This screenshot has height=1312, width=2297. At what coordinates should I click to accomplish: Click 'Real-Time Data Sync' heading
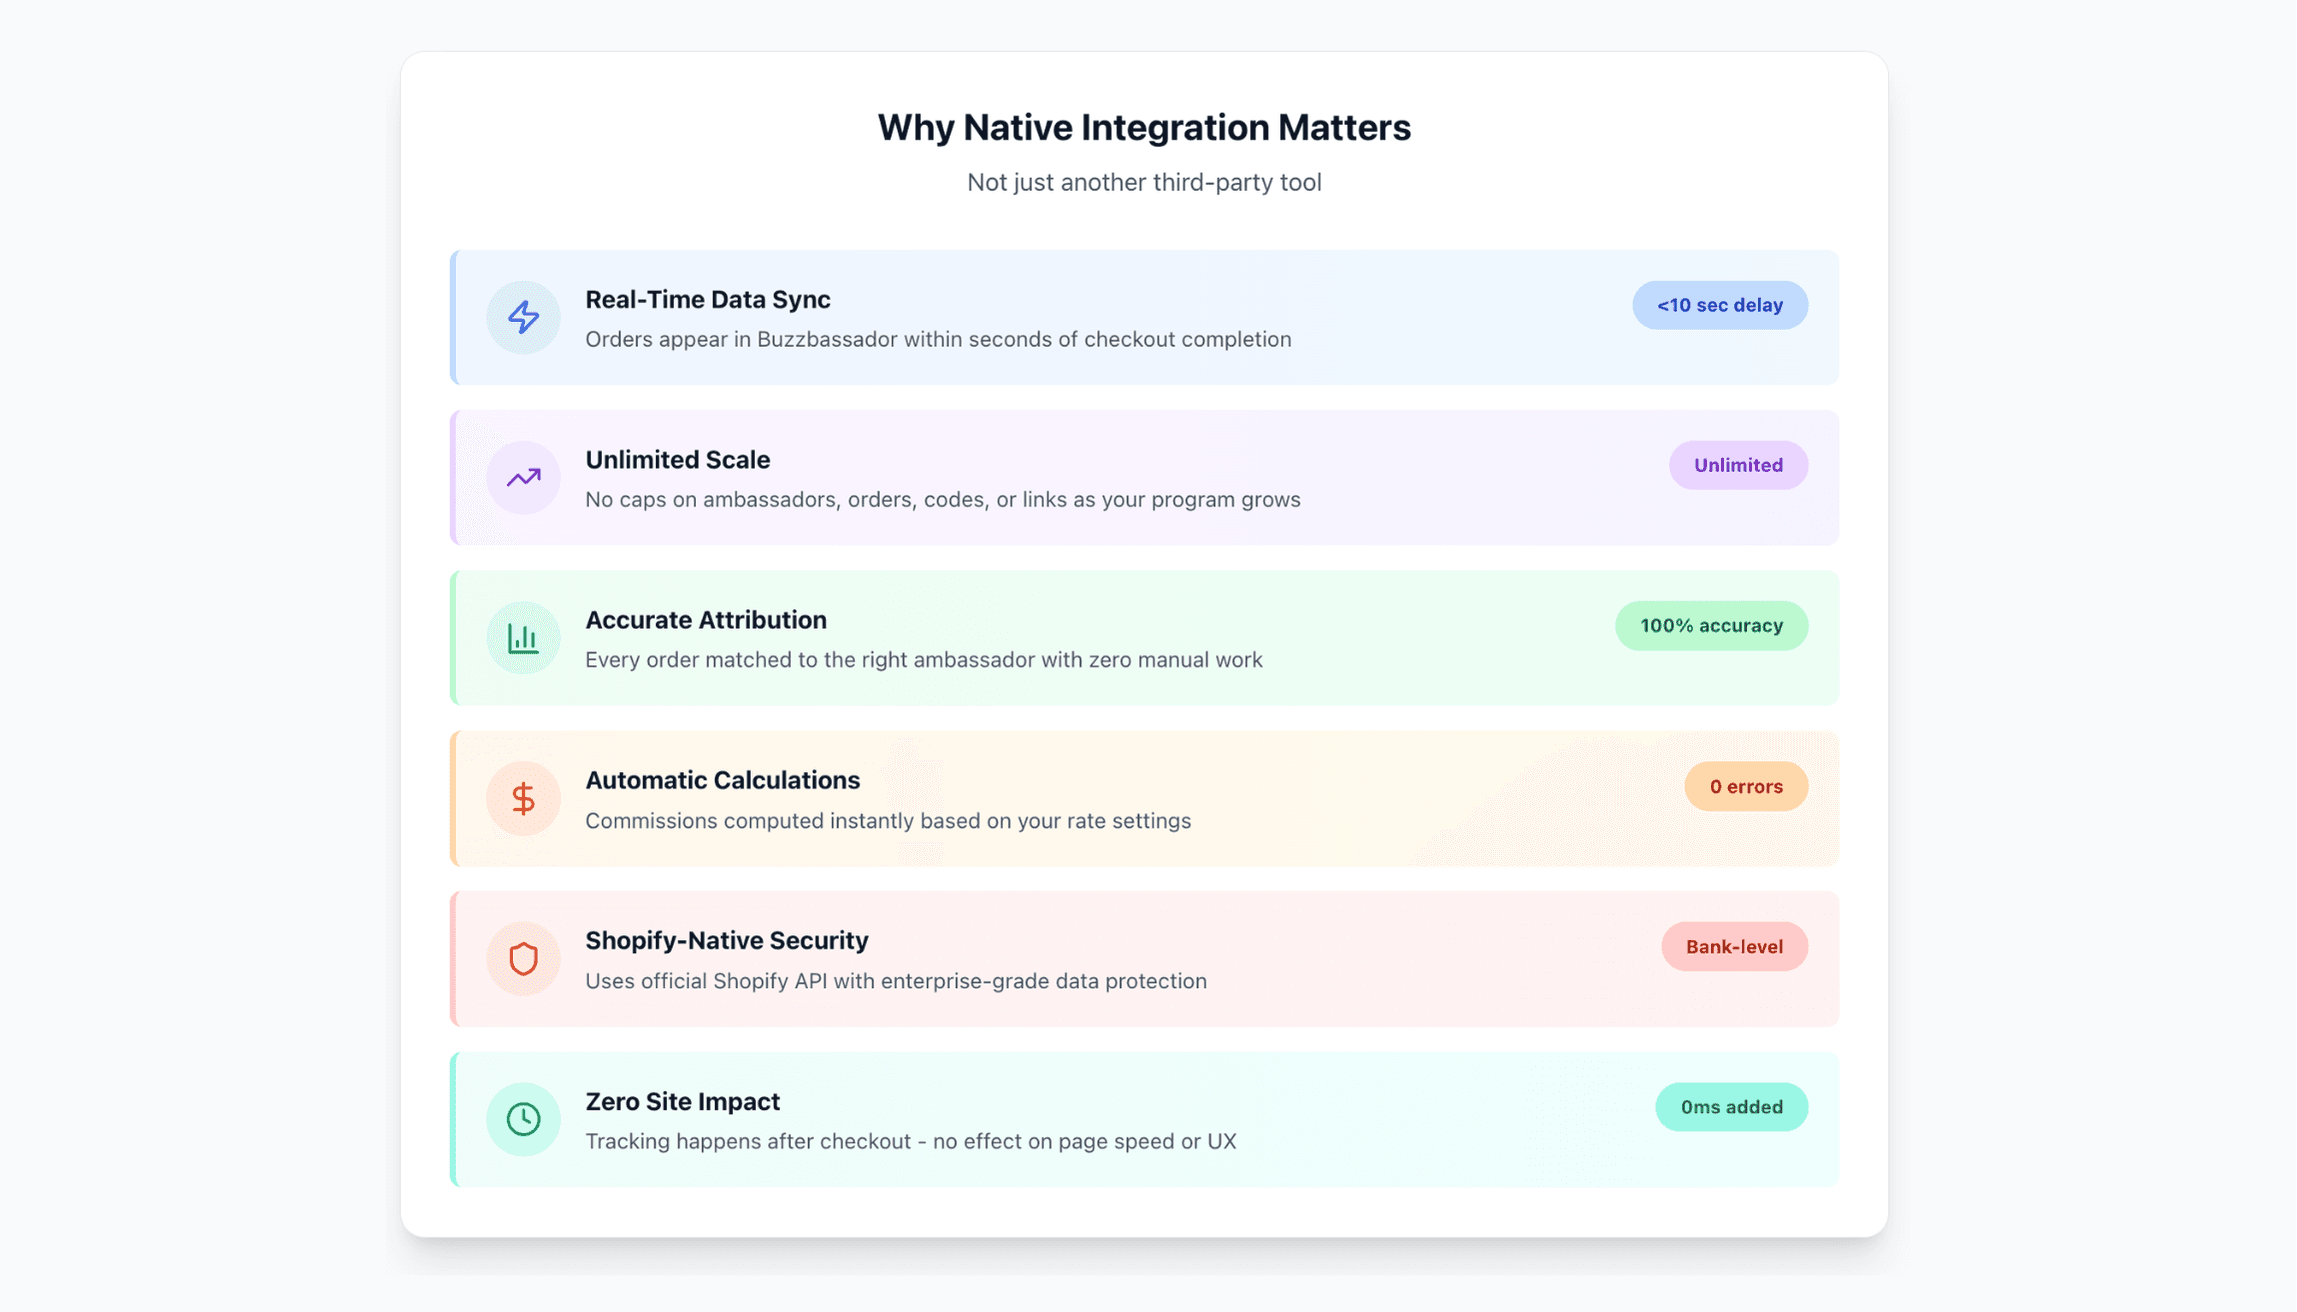coord(707,300)
